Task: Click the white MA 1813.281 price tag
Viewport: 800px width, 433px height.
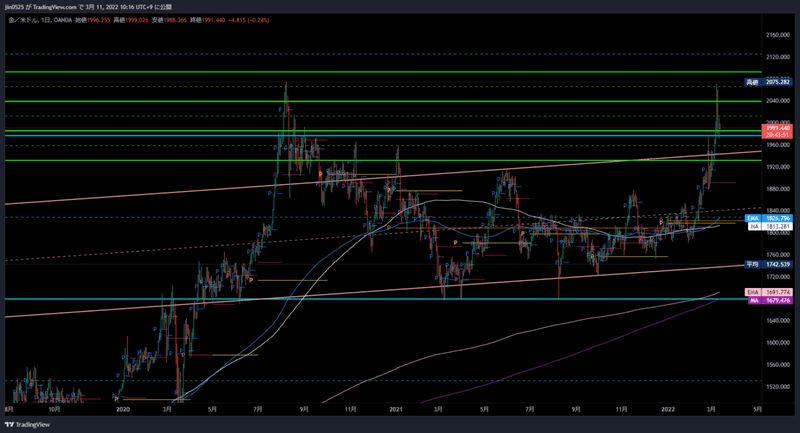Action: pos(769,226)
